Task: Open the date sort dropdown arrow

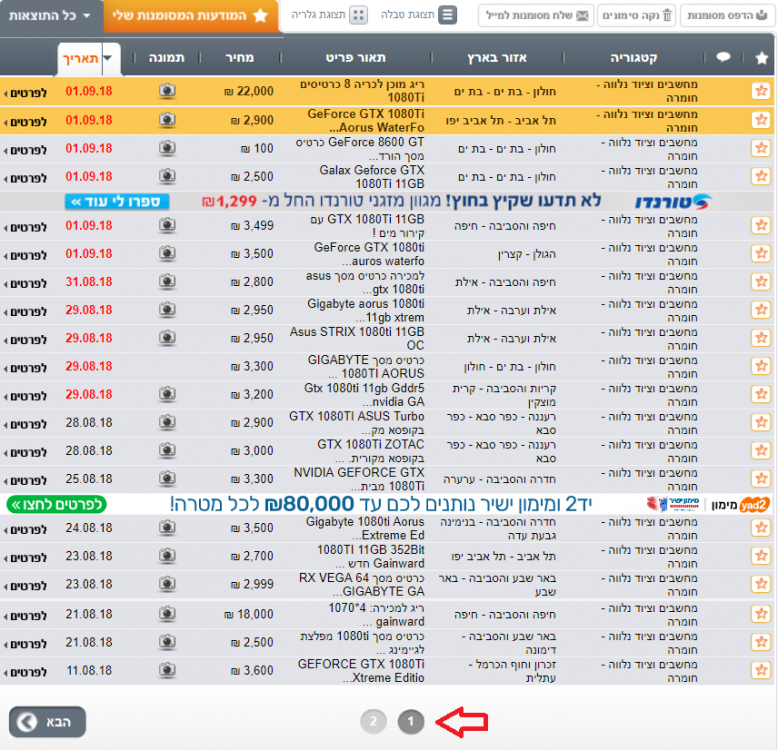Action: [x=110, y=59]
